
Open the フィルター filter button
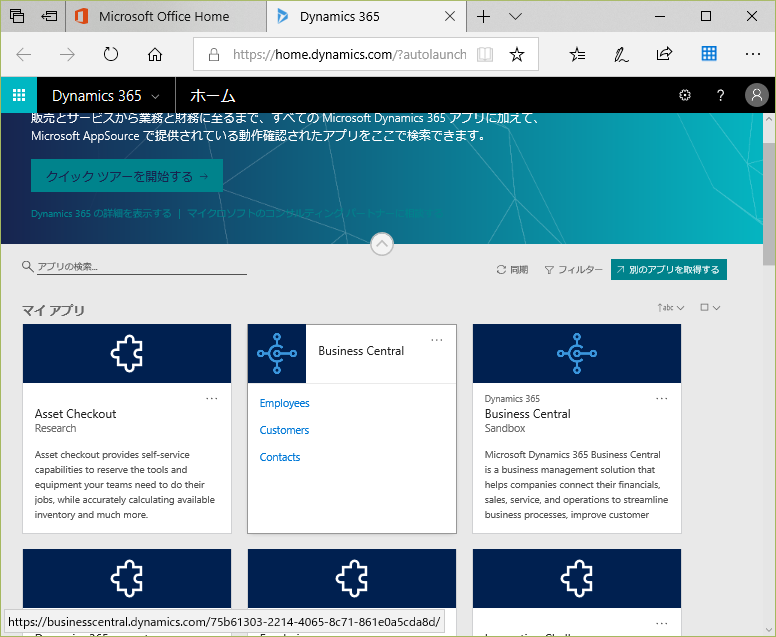574,270
